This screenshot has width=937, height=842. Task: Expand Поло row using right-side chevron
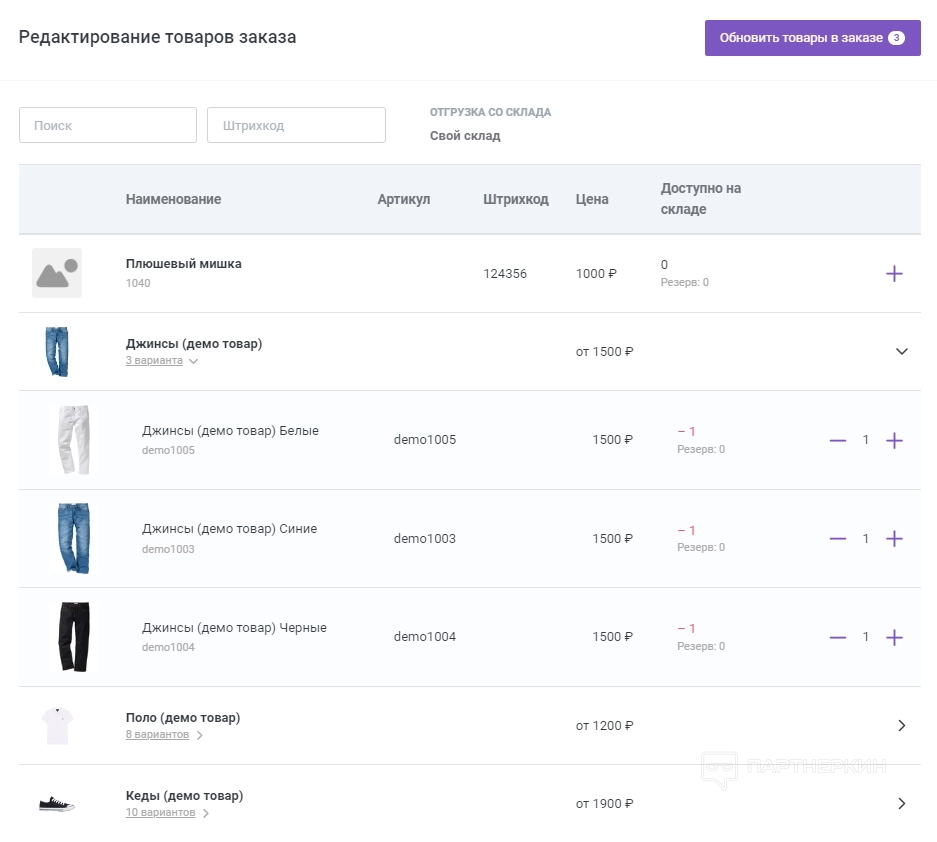click(901, 726)
